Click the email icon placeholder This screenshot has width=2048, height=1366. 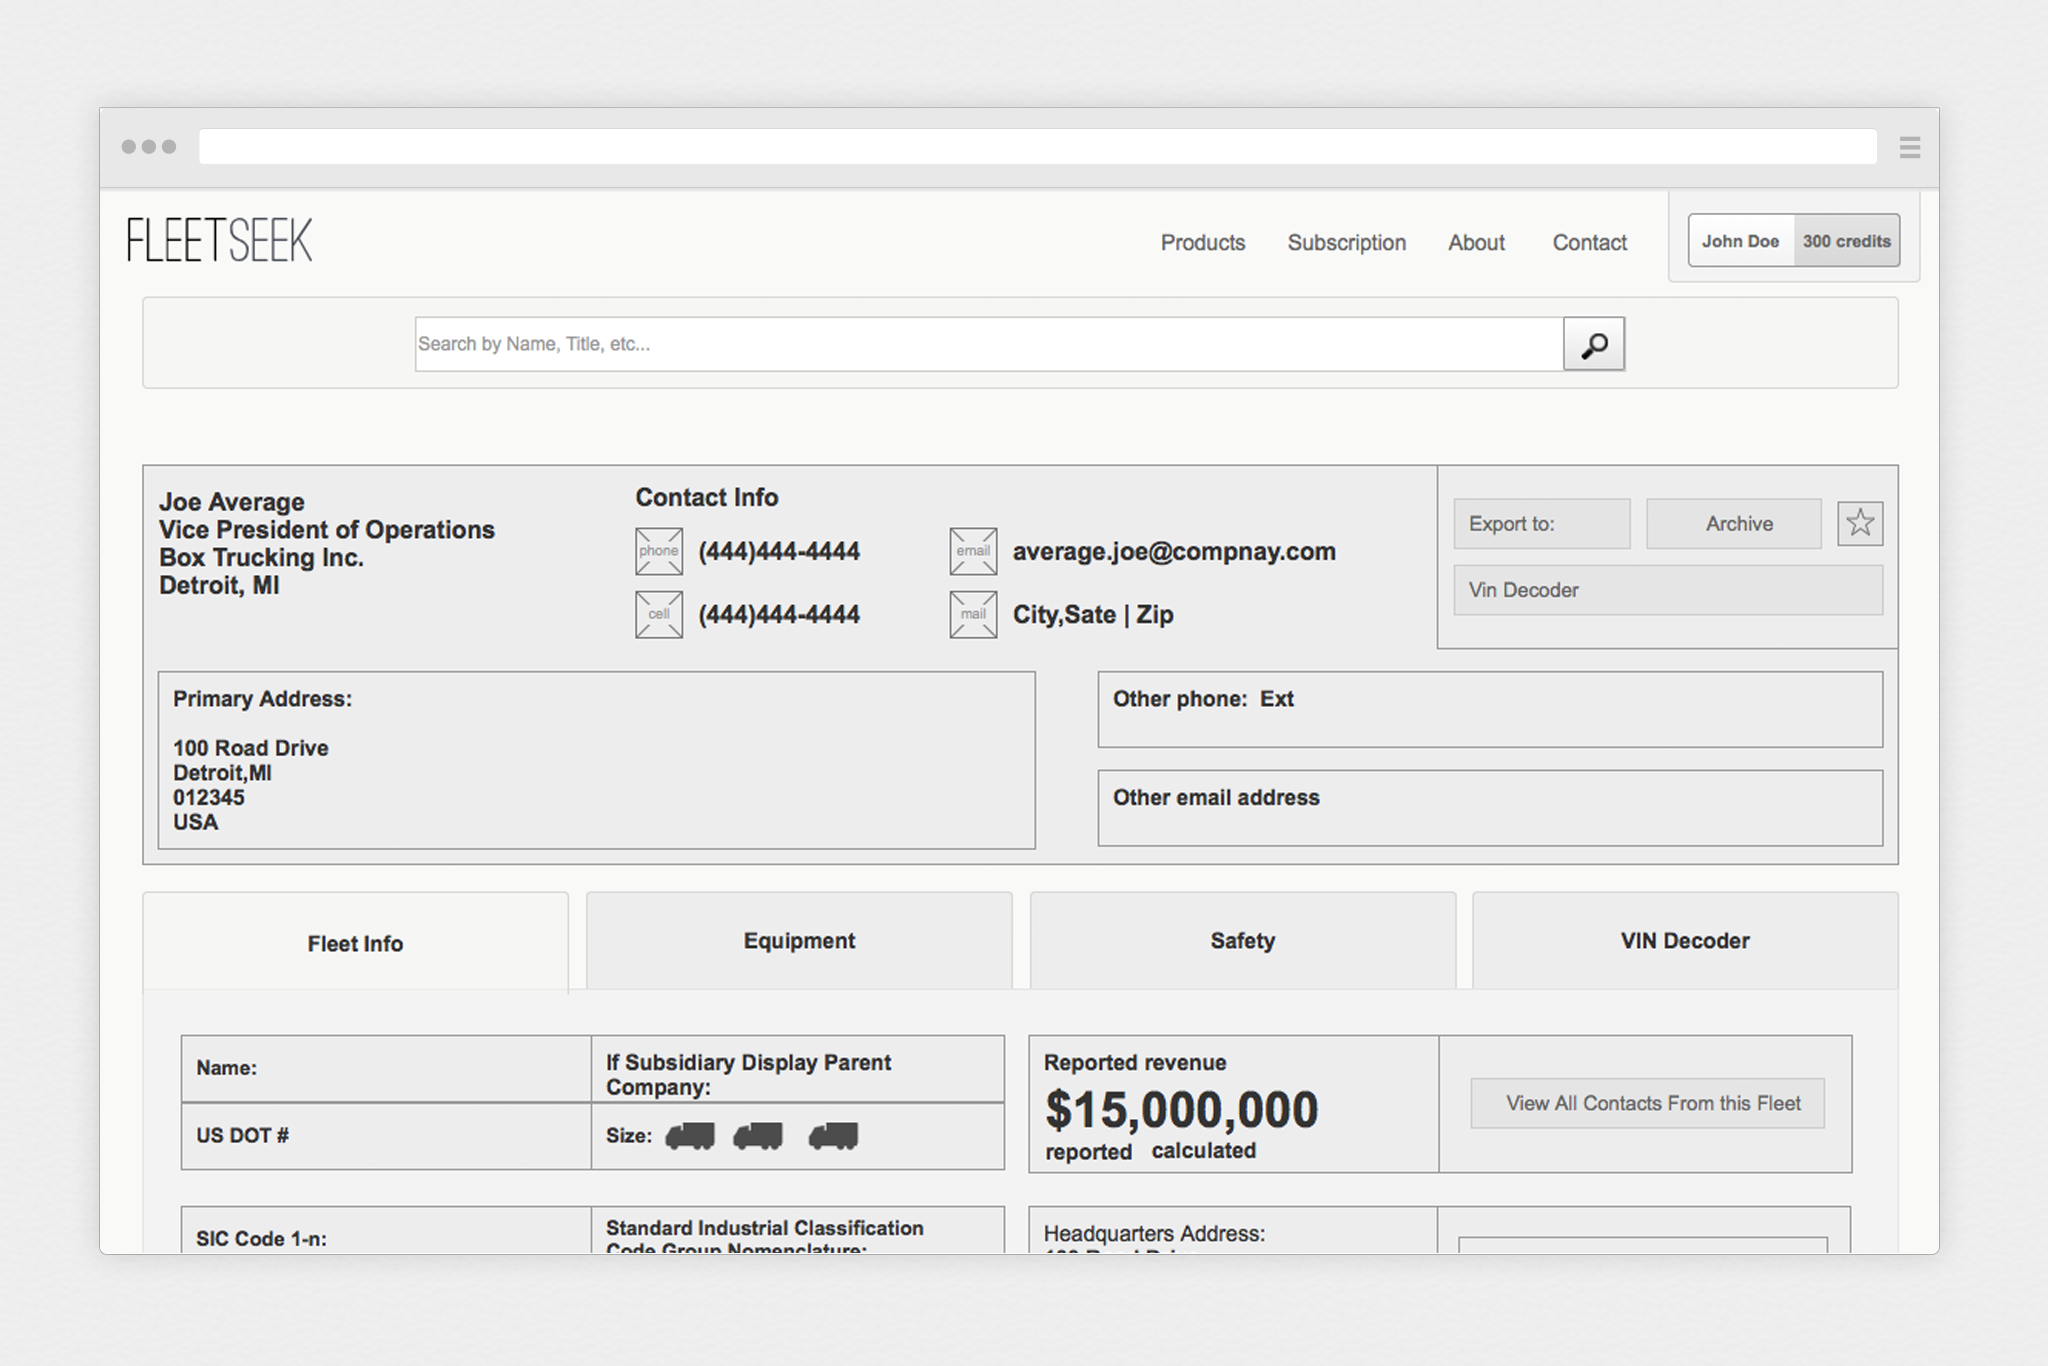[973, 551]
